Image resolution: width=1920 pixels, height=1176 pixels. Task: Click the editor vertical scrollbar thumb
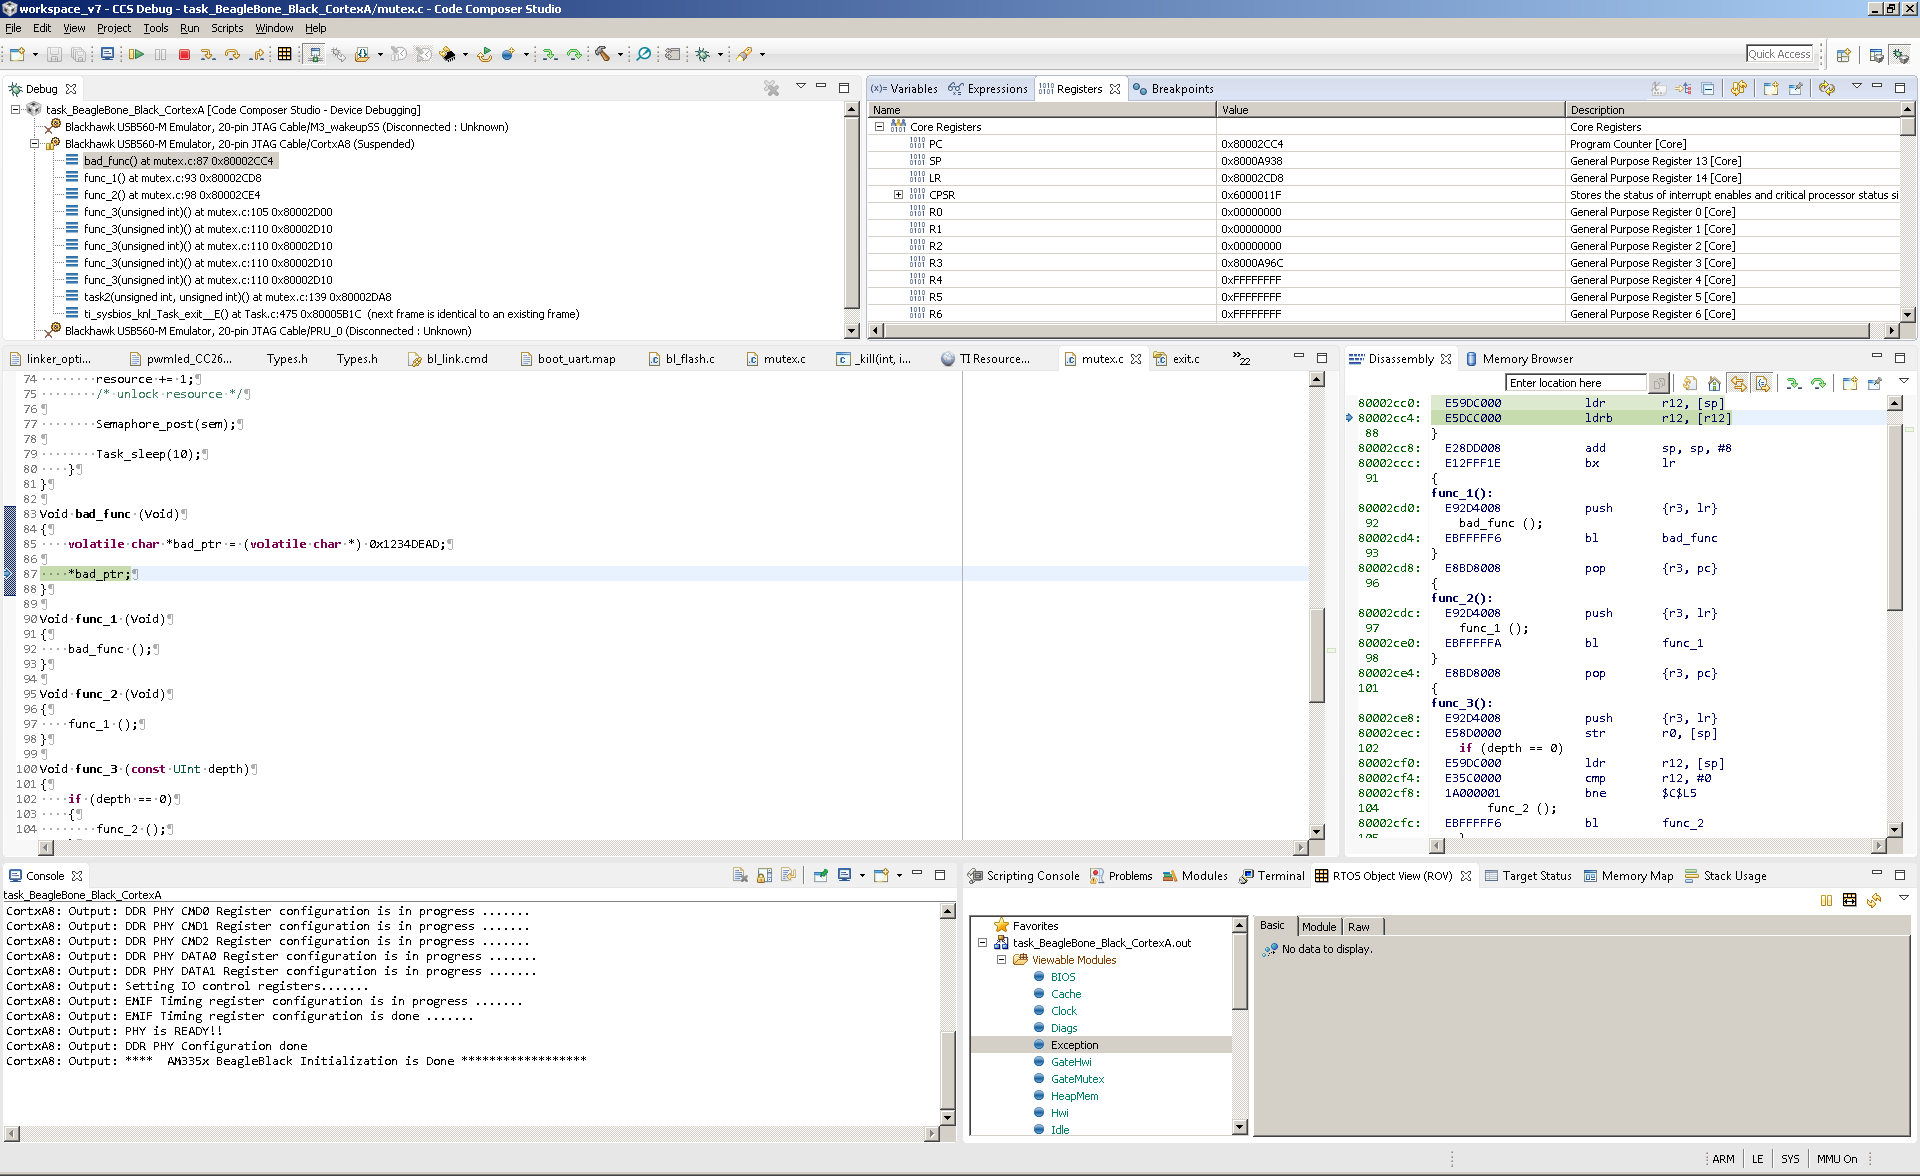point(1317,655)
